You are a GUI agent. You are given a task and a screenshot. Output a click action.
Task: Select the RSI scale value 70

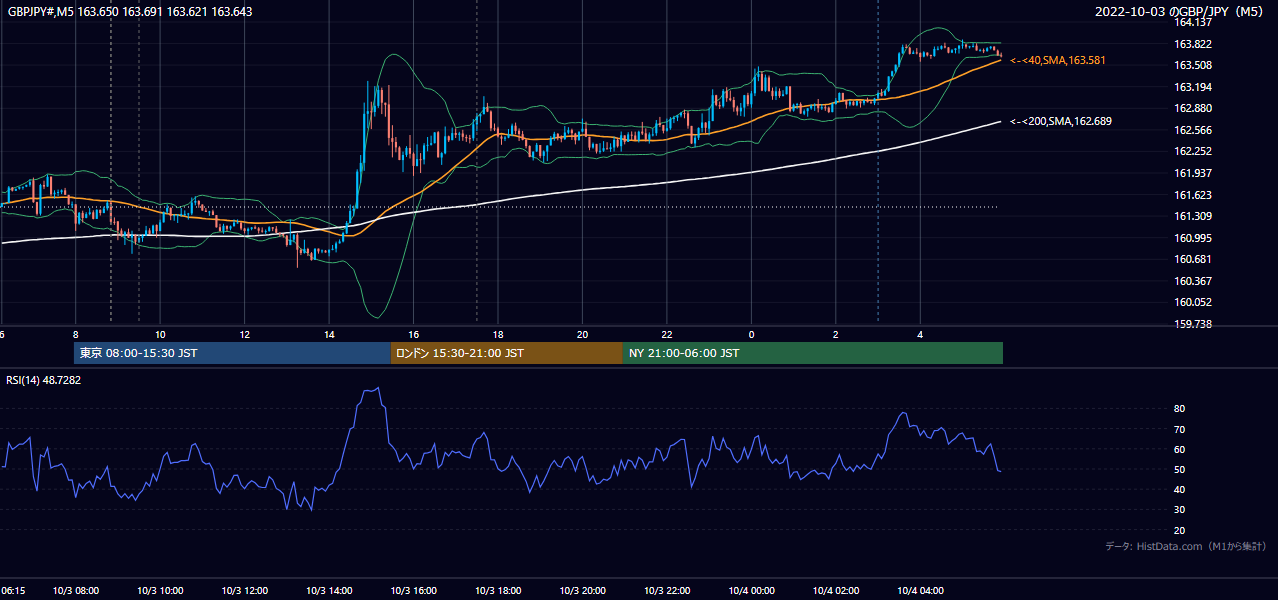(x=1179, y=429)
